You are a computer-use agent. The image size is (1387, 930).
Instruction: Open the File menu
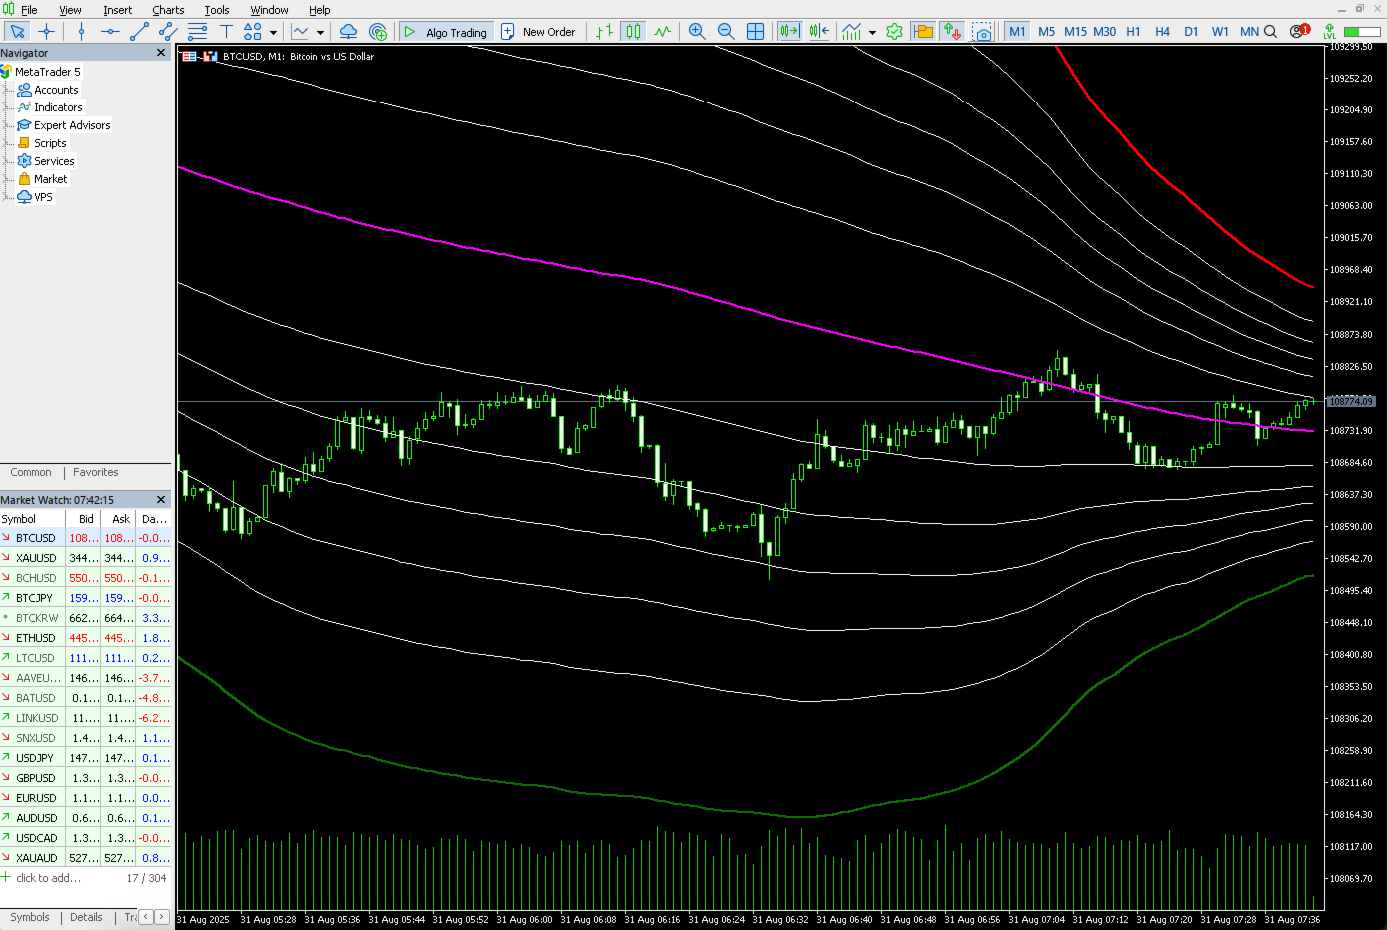pos(29,10)
